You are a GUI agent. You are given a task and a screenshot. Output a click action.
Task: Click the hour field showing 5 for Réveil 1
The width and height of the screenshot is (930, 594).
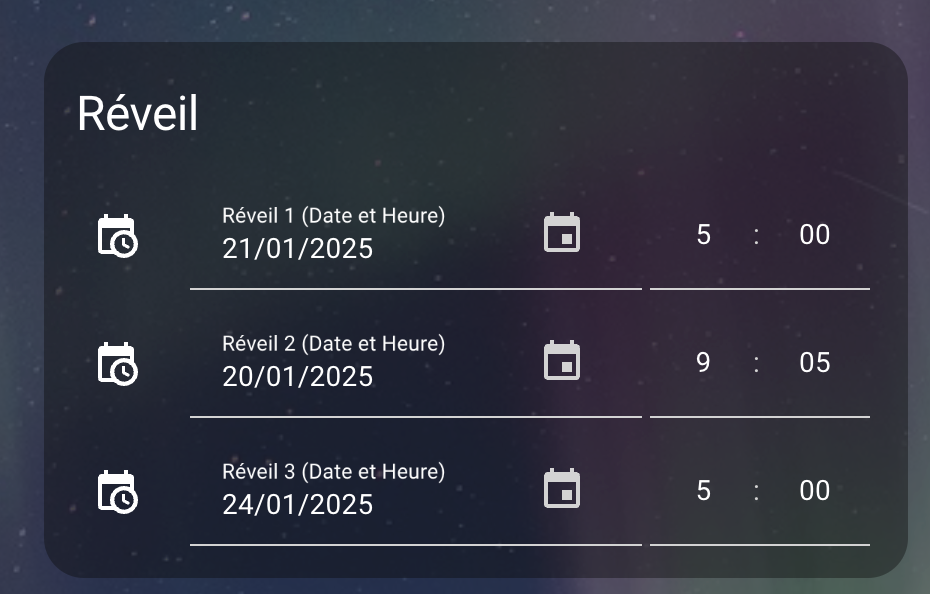pyautogui.click(x=703, y=234)
